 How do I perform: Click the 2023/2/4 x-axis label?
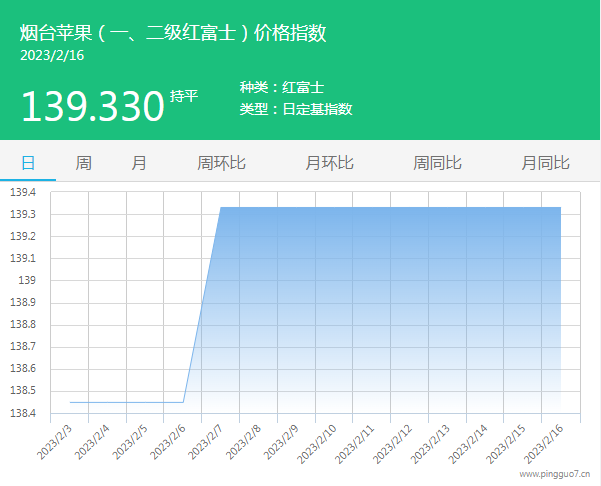(92, 442)
